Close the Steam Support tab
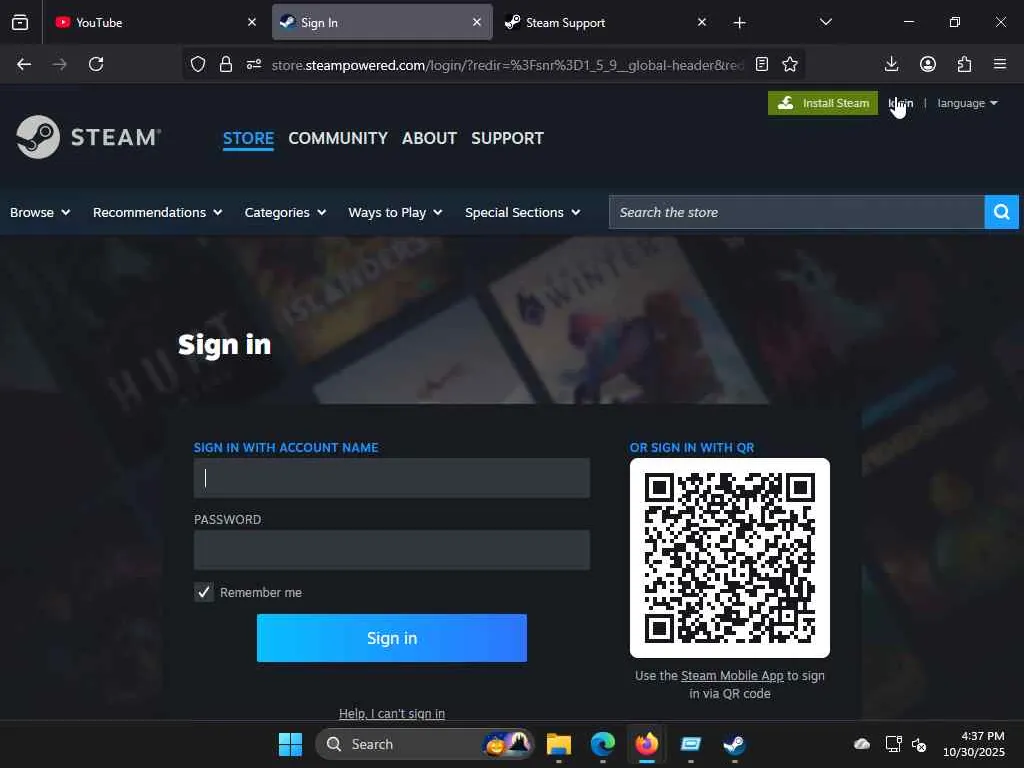Screen dimensions: 1024x768 (x=702, y=22)
